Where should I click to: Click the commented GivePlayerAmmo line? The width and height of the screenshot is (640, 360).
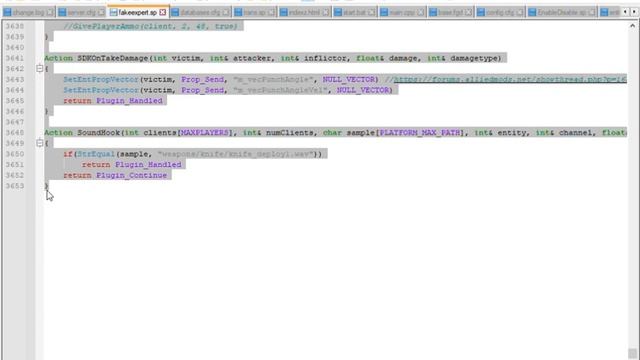click(x=151, y=26)
